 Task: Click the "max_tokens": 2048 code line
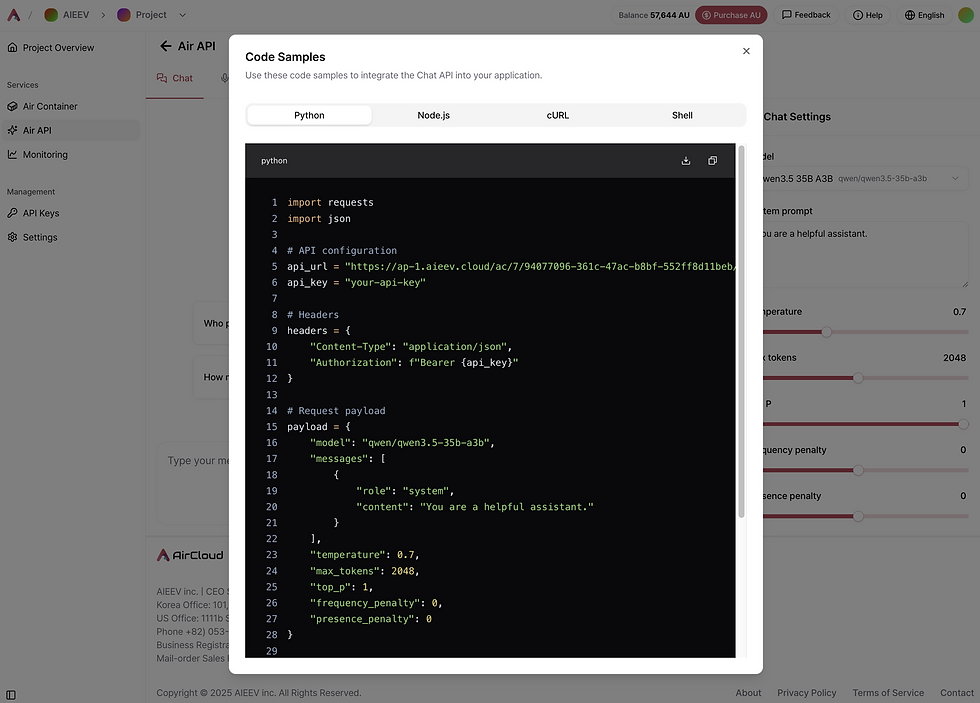(x=364, y=571)
